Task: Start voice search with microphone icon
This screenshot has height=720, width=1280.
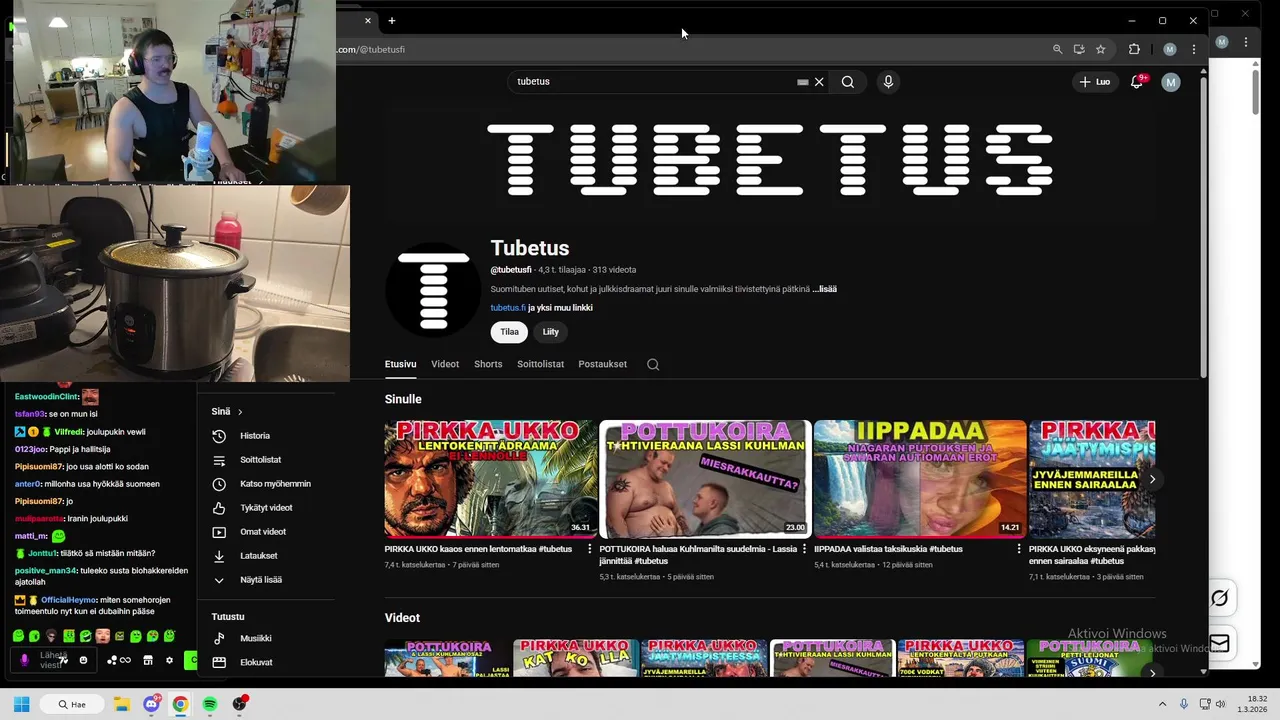Action: [888, 82]
